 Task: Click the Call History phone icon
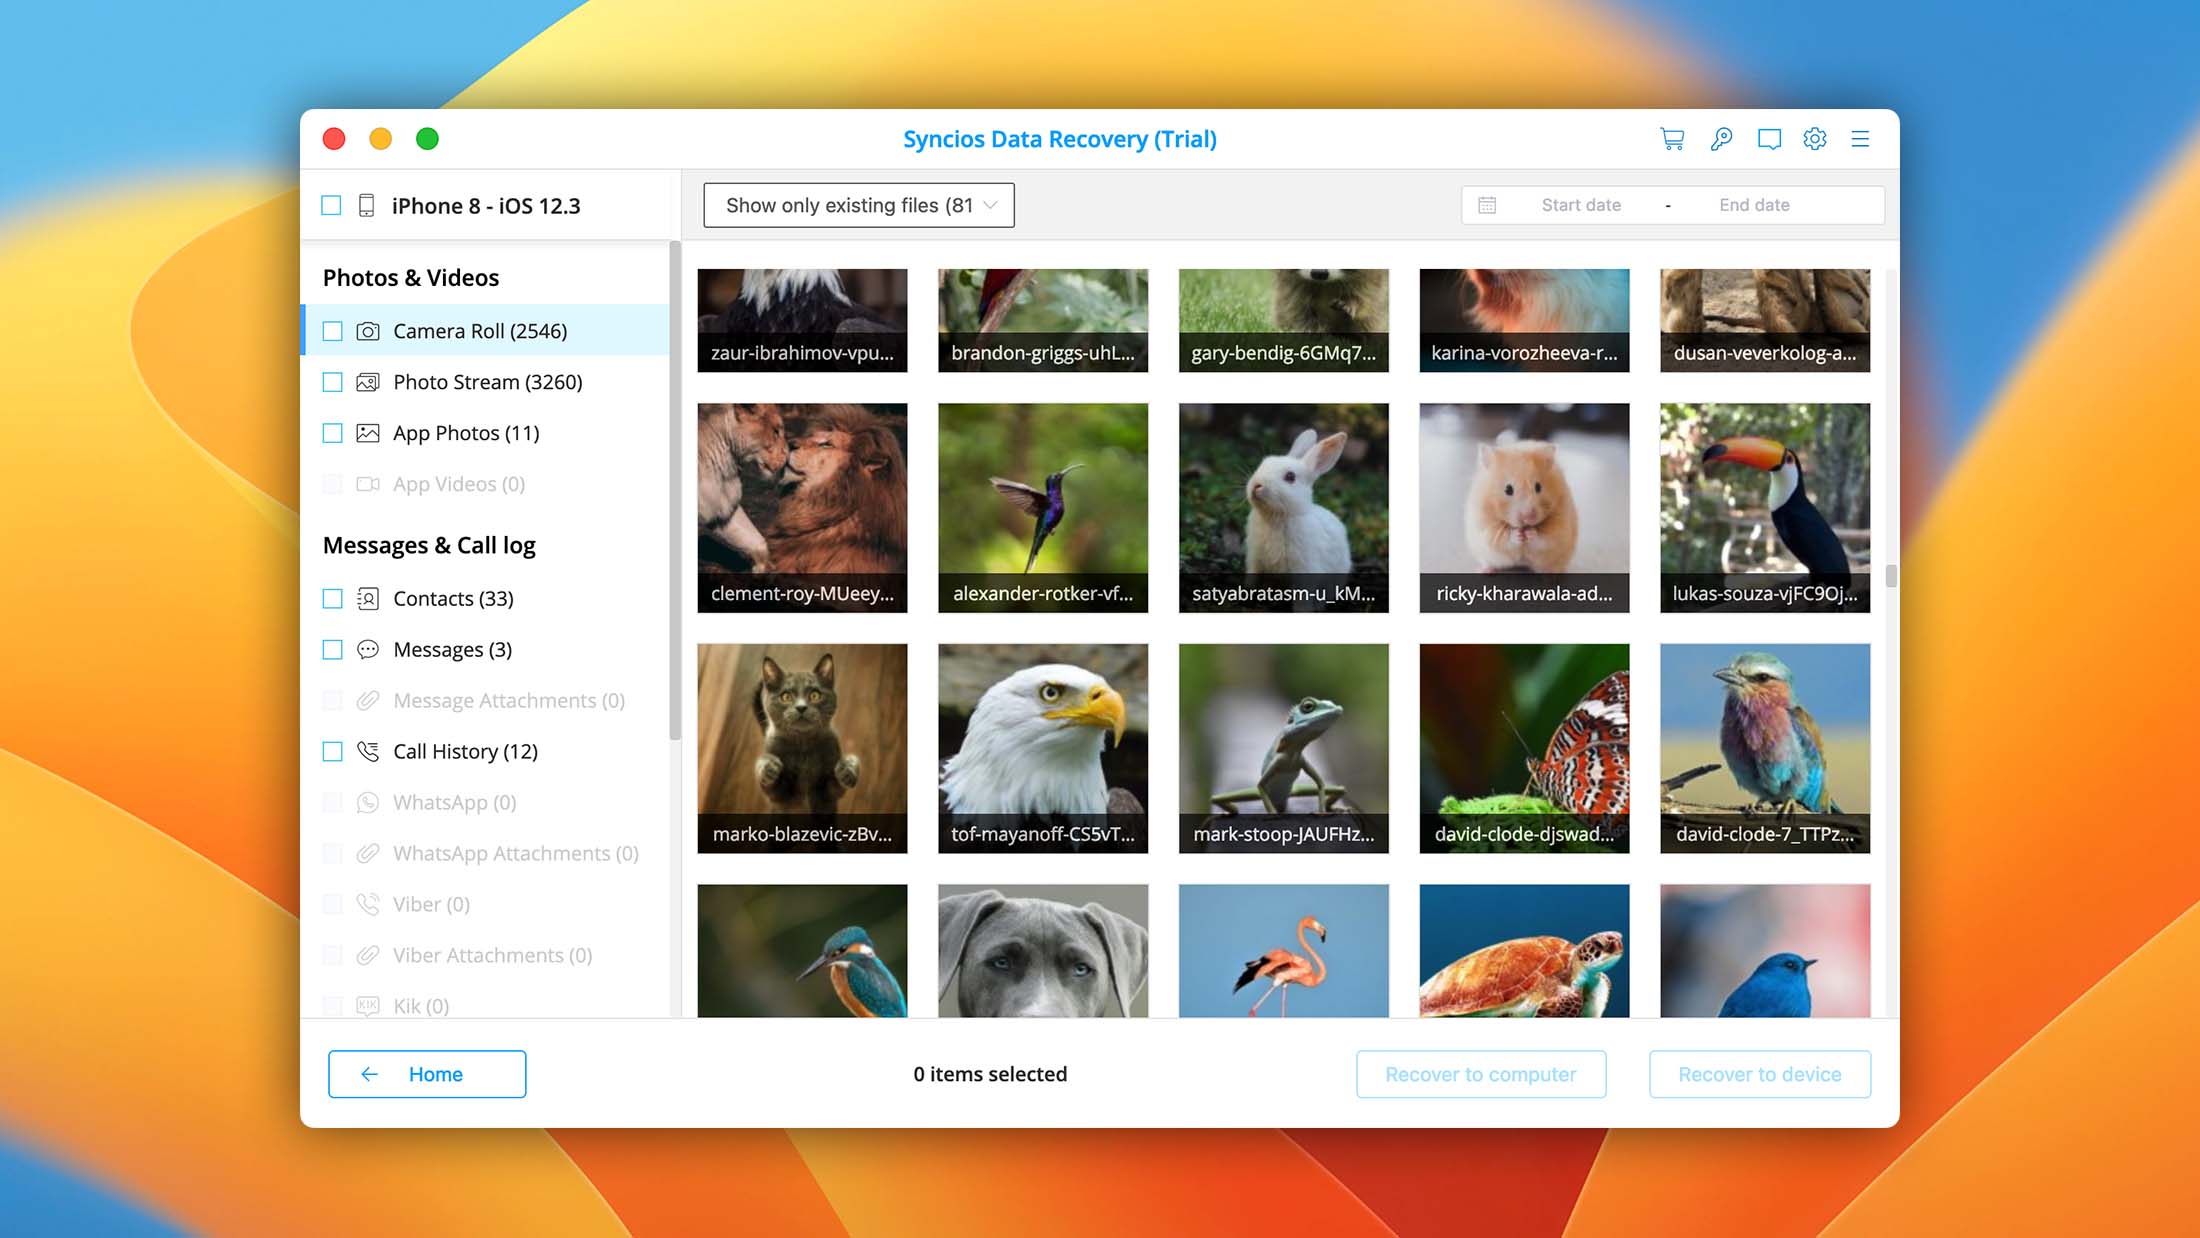(368, 751)
